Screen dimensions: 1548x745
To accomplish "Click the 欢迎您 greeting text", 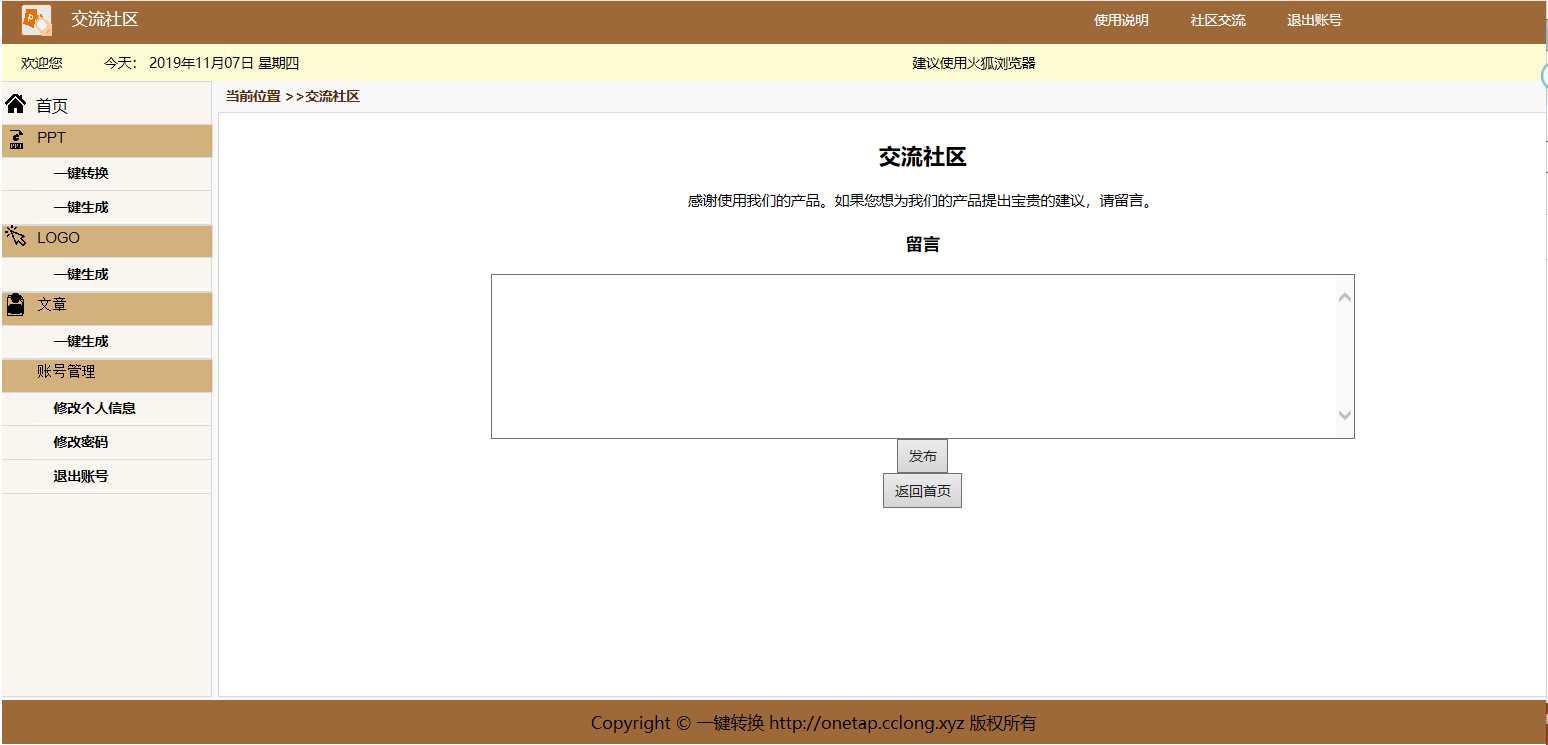I will 42,63.
